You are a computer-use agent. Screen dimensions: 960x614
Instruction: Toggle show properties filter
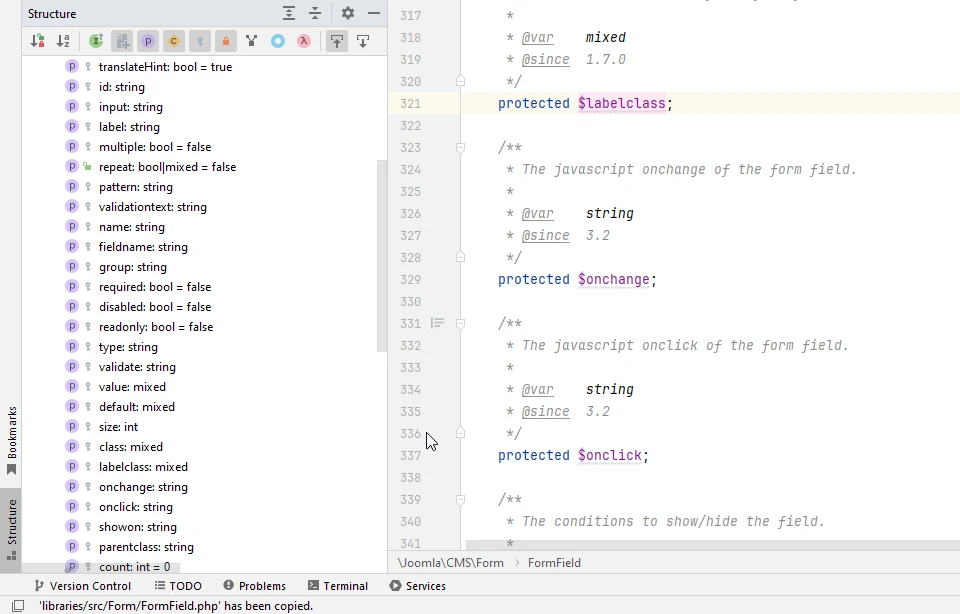[148, 41]
